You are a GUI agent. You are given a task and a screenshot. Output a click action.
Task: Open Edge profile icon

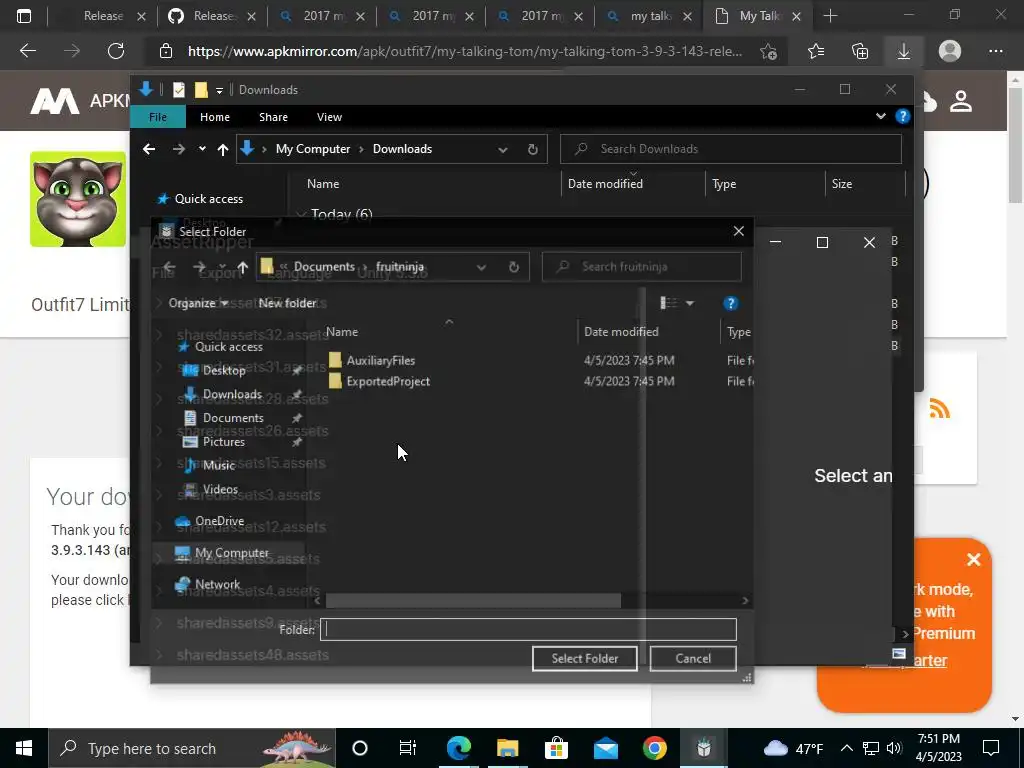(950, 51)
